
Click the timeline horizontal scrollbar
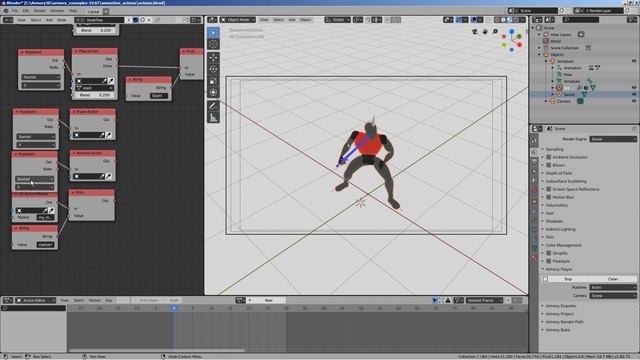click(157, 350)
